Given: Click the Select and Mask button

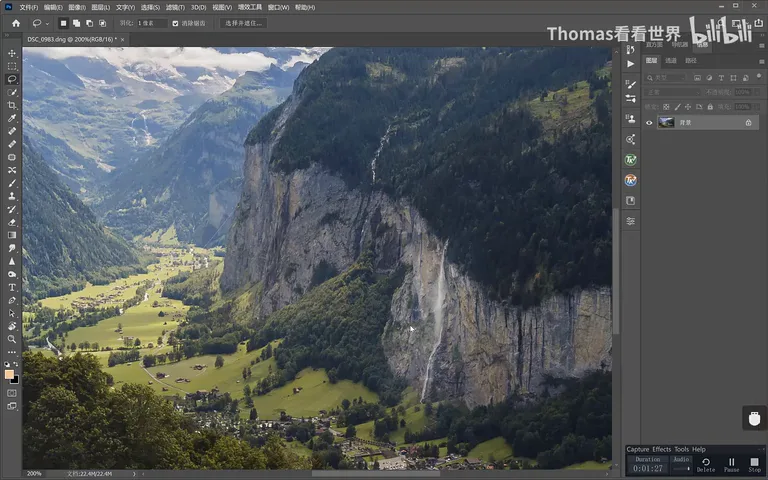Looking at the screenshot, I should [243, 23].
